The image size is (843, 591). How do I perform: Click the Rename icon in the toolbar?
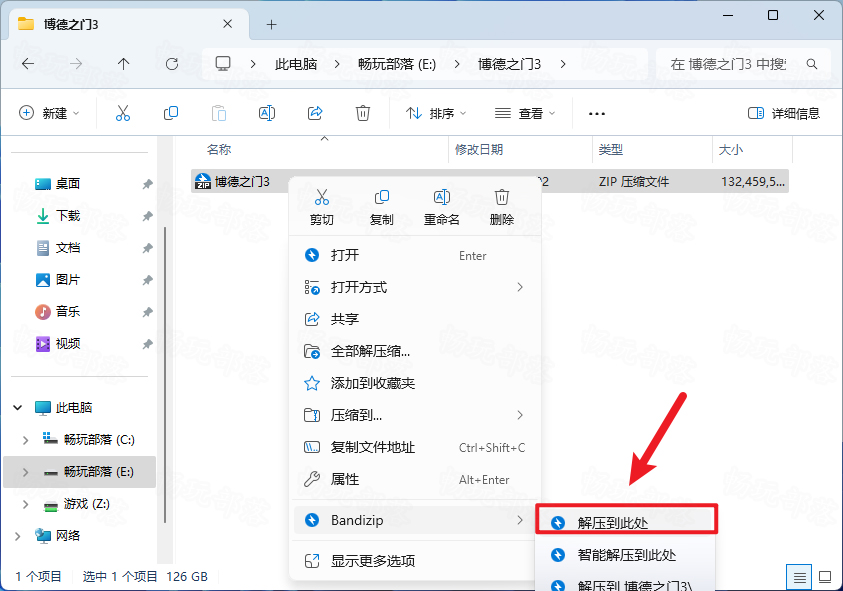(267, 113)
